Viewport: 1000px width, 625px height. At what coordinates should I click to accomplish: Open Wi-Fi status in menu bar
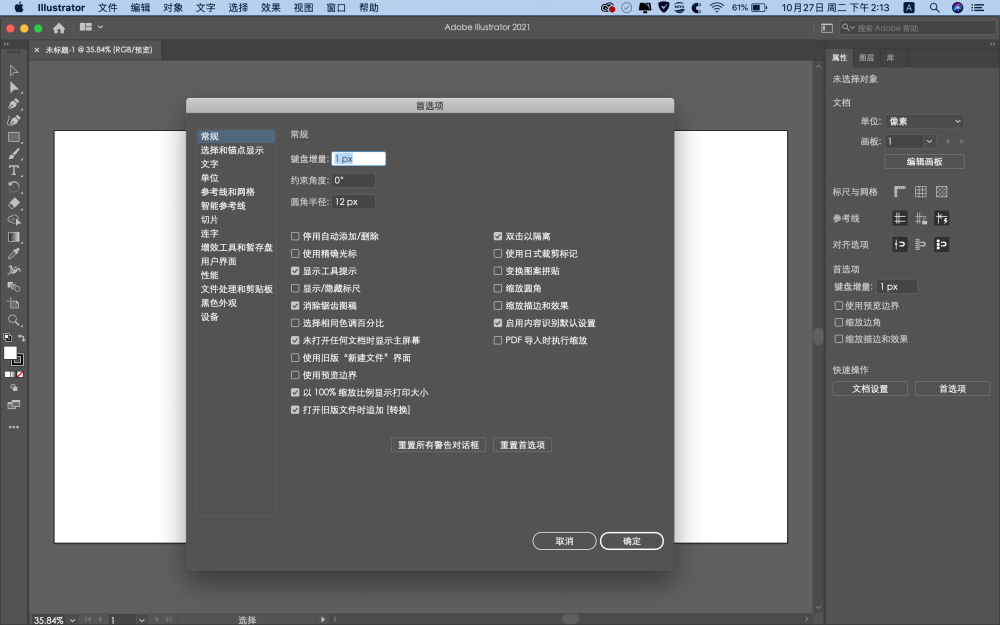click(x=717, y=8)
